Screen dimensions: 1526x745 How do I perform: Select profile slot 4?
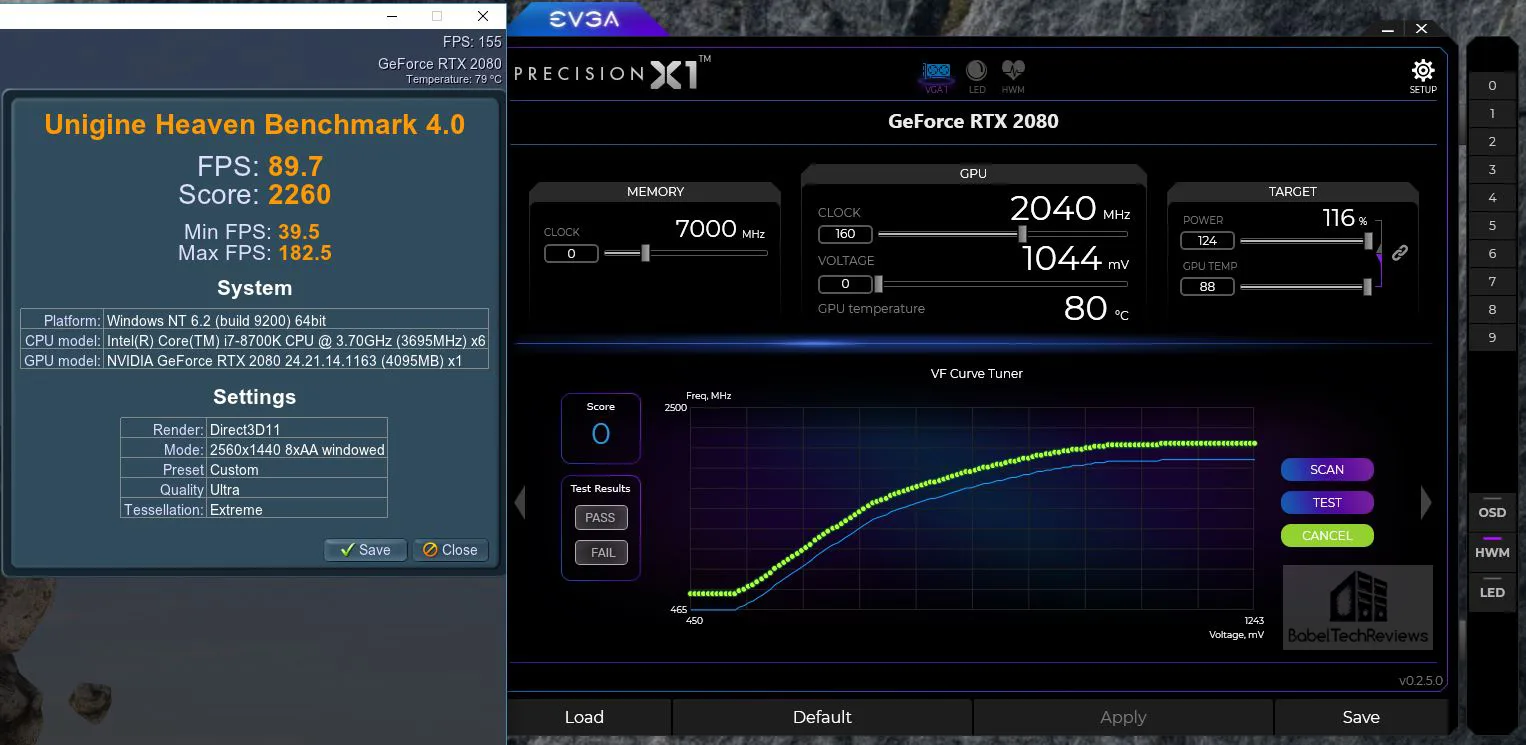click(x=1492, y=198)
